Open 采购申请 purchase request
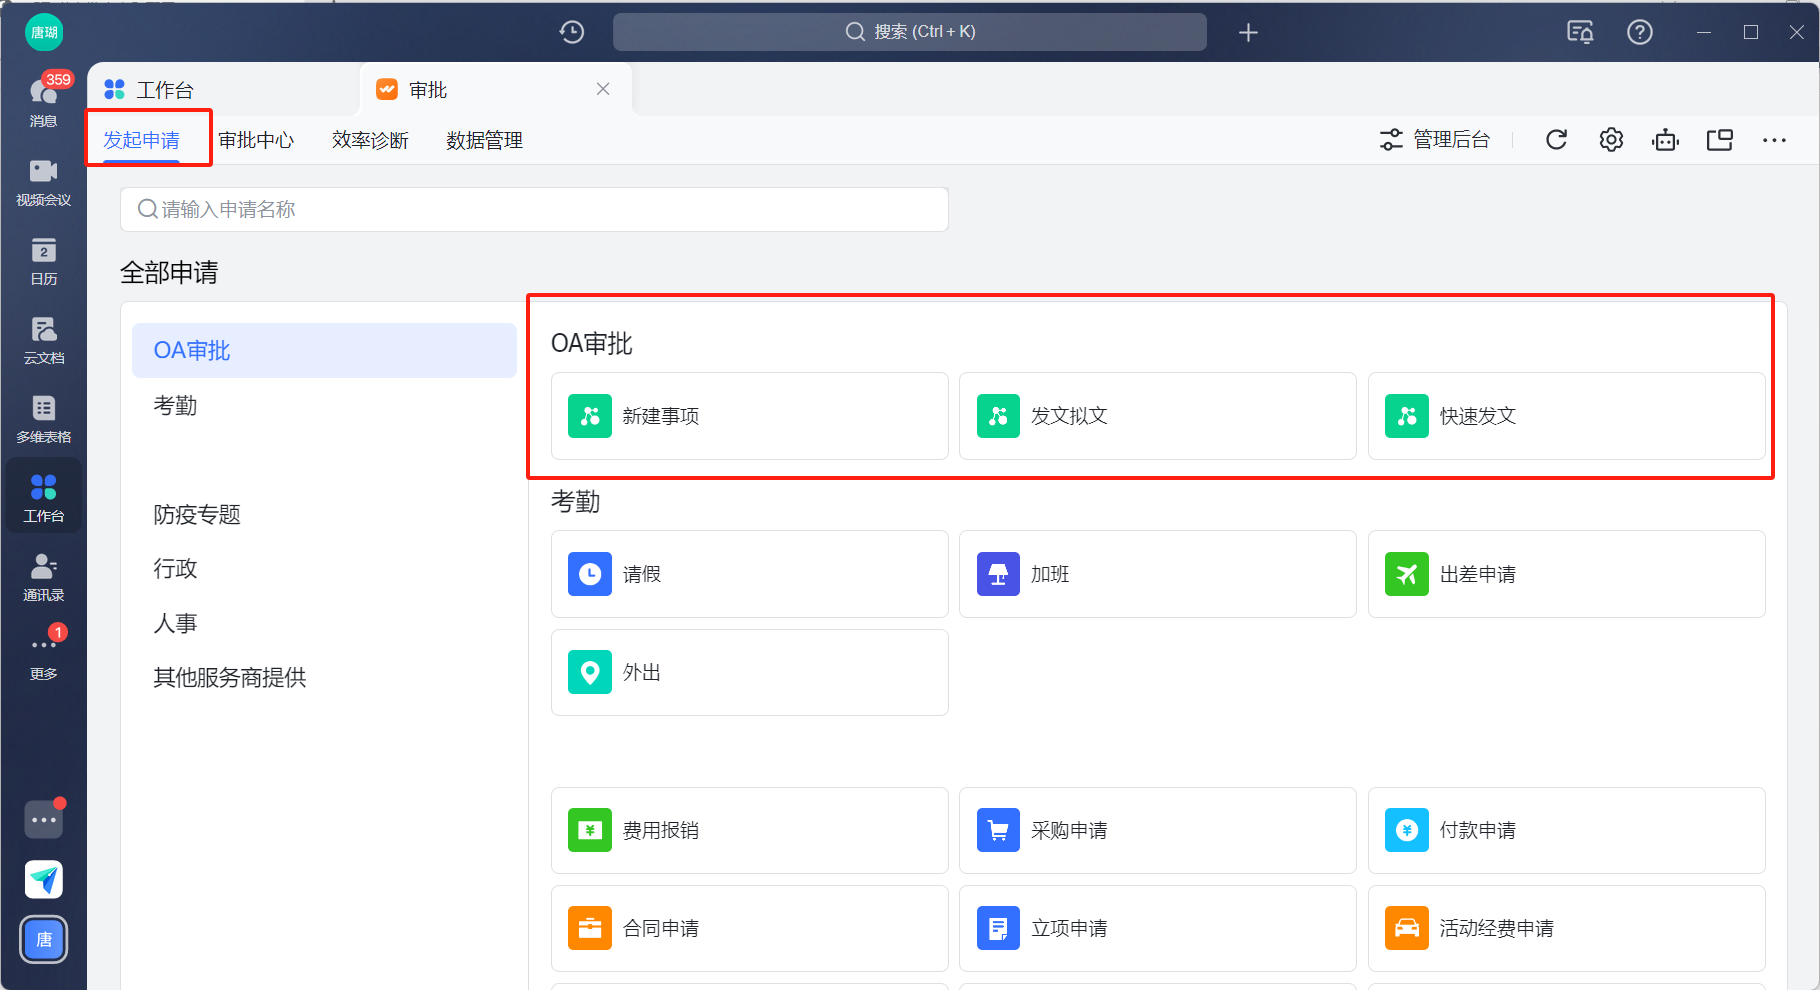The width and height of the screenshot is (1820, 990). click(x=1158, y=830)
